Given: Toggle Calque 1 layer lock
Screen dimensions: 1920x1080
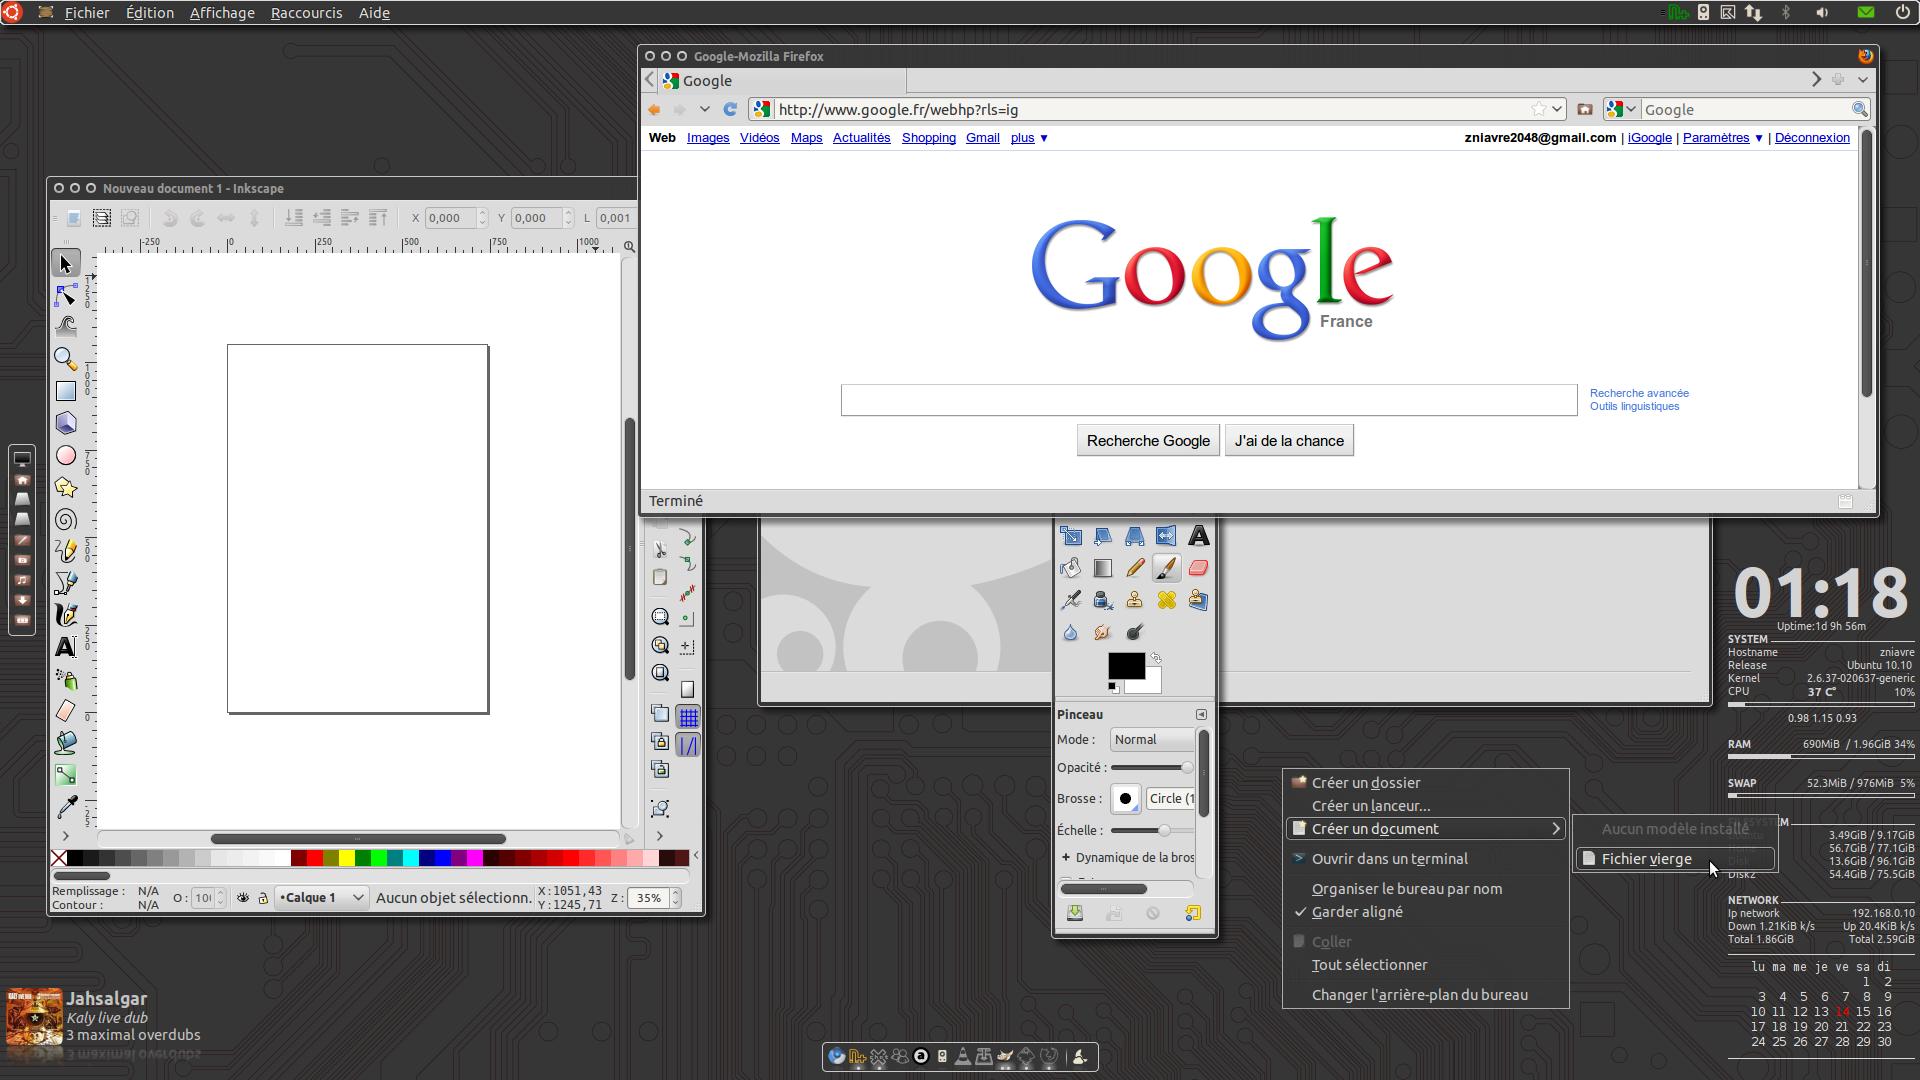Looking at the screenshot, I should (263, 898).
